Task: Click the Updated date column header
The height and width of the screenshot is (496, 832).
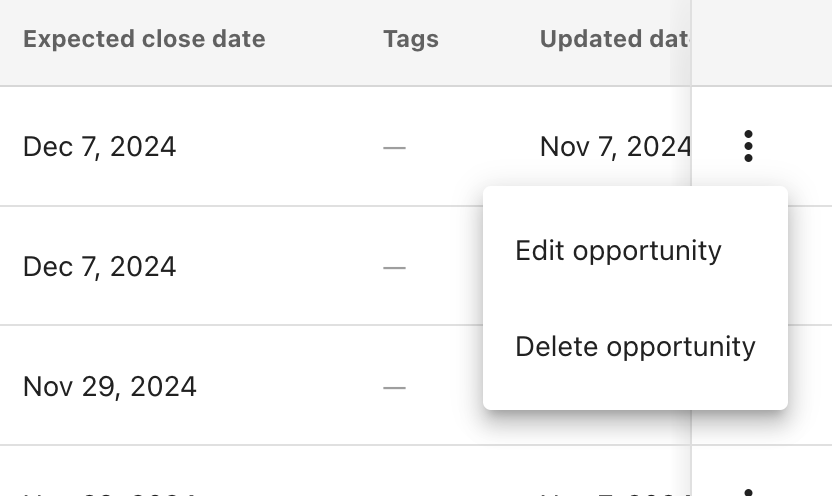Action: coord(614,40)
